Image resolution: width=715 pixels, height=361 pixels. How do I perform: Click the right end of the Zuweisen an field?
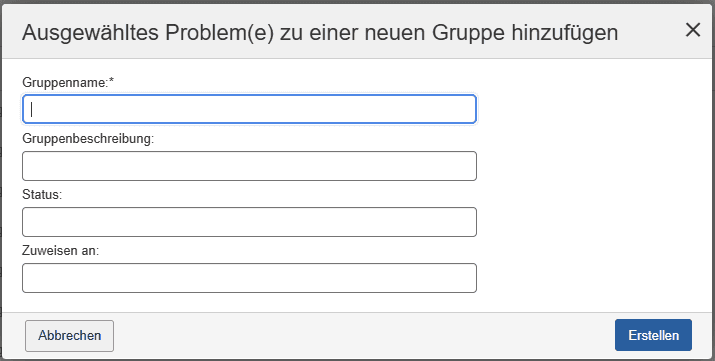(x=465, y=278)
